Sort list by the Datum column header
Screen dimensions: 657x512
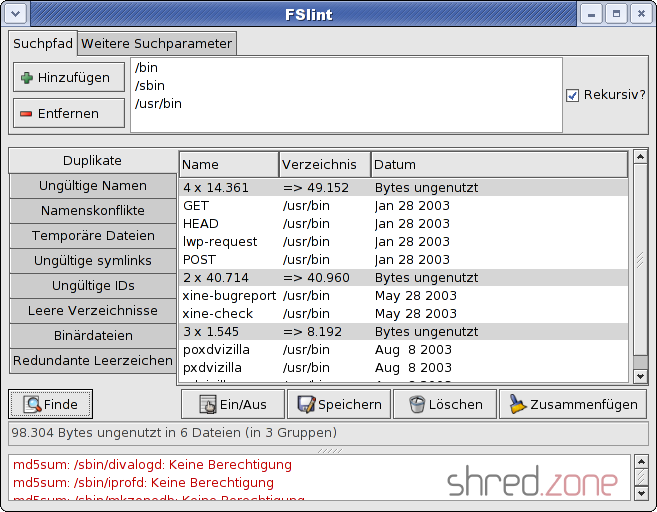click(498, 164)
